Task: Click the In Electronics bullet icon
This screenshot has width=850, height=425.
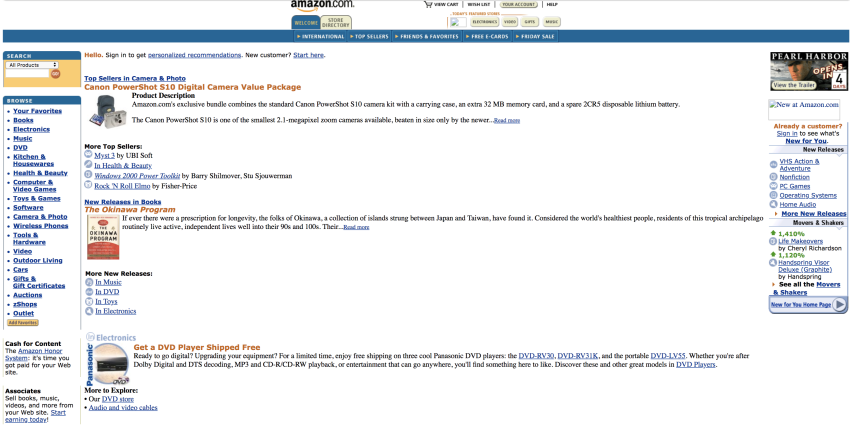Action: [89, 311]
